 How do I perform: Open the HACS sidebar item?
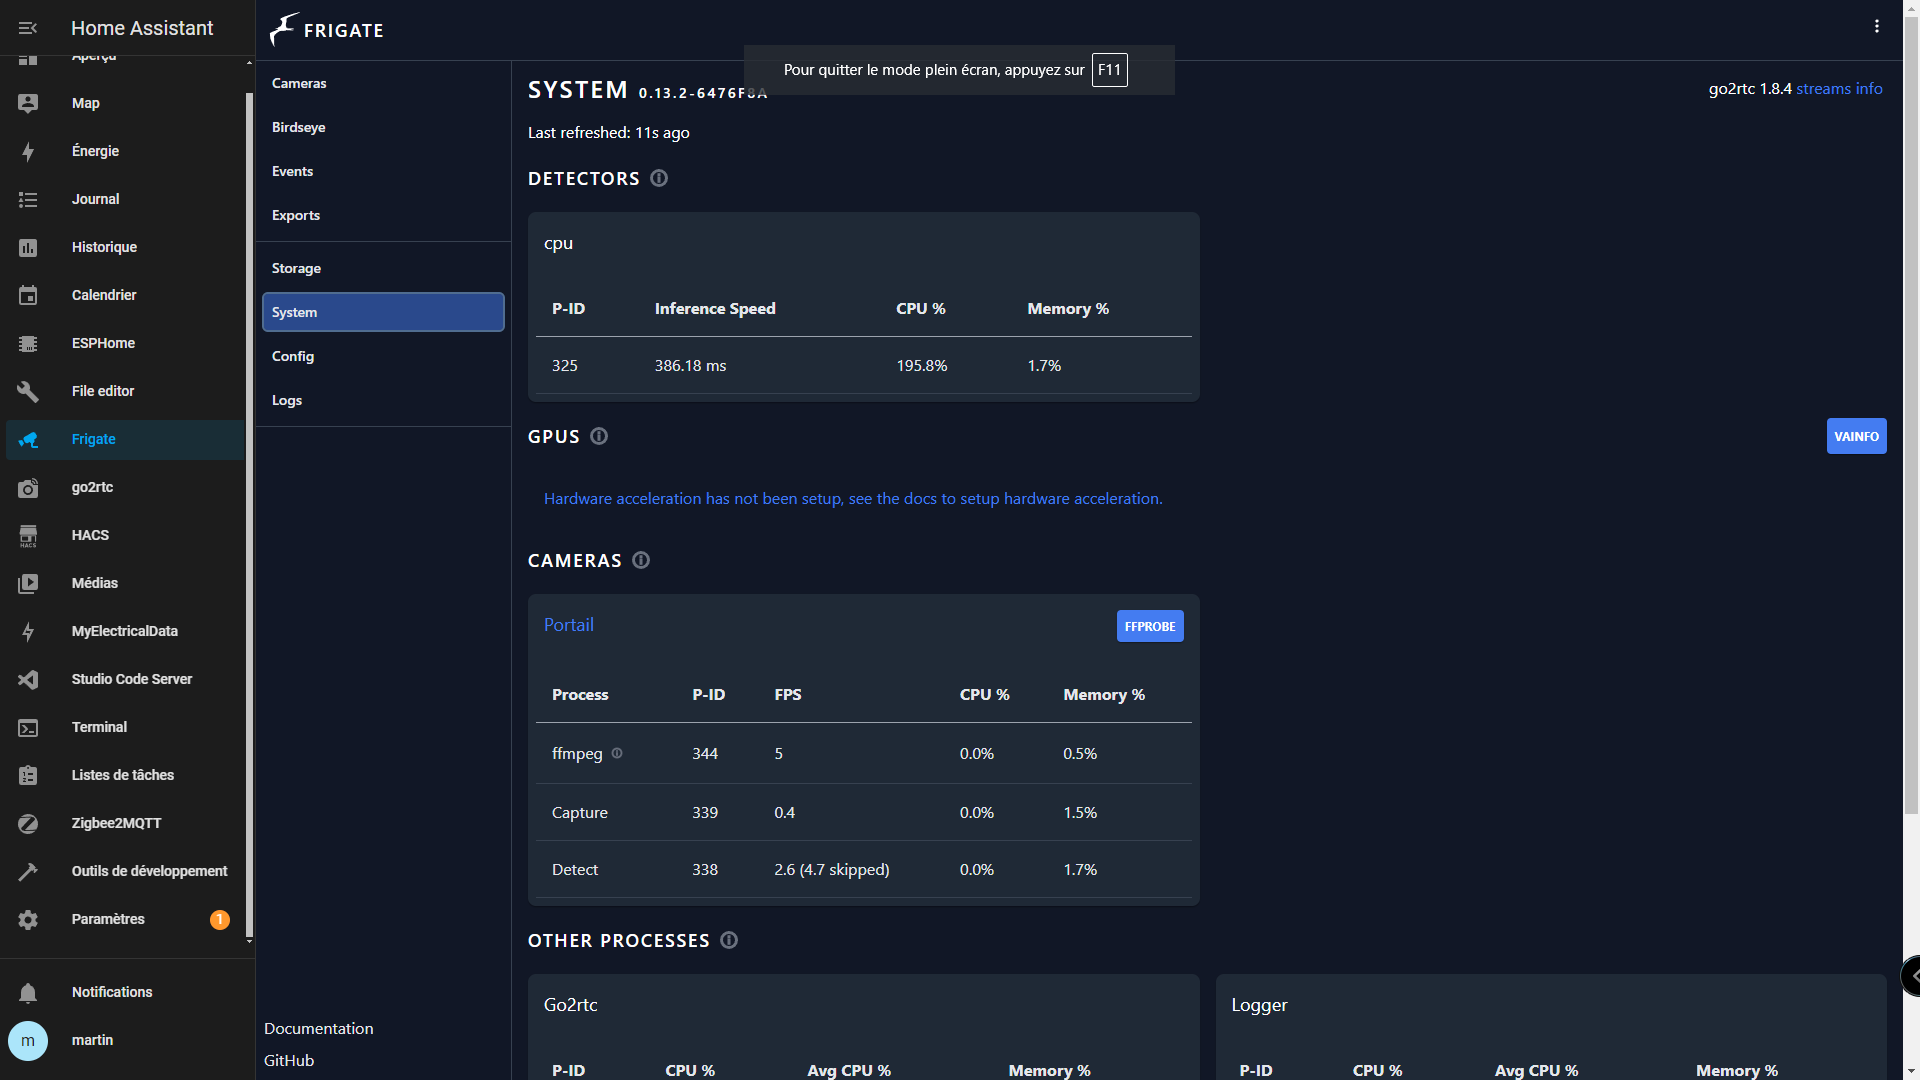coord(90,535)
